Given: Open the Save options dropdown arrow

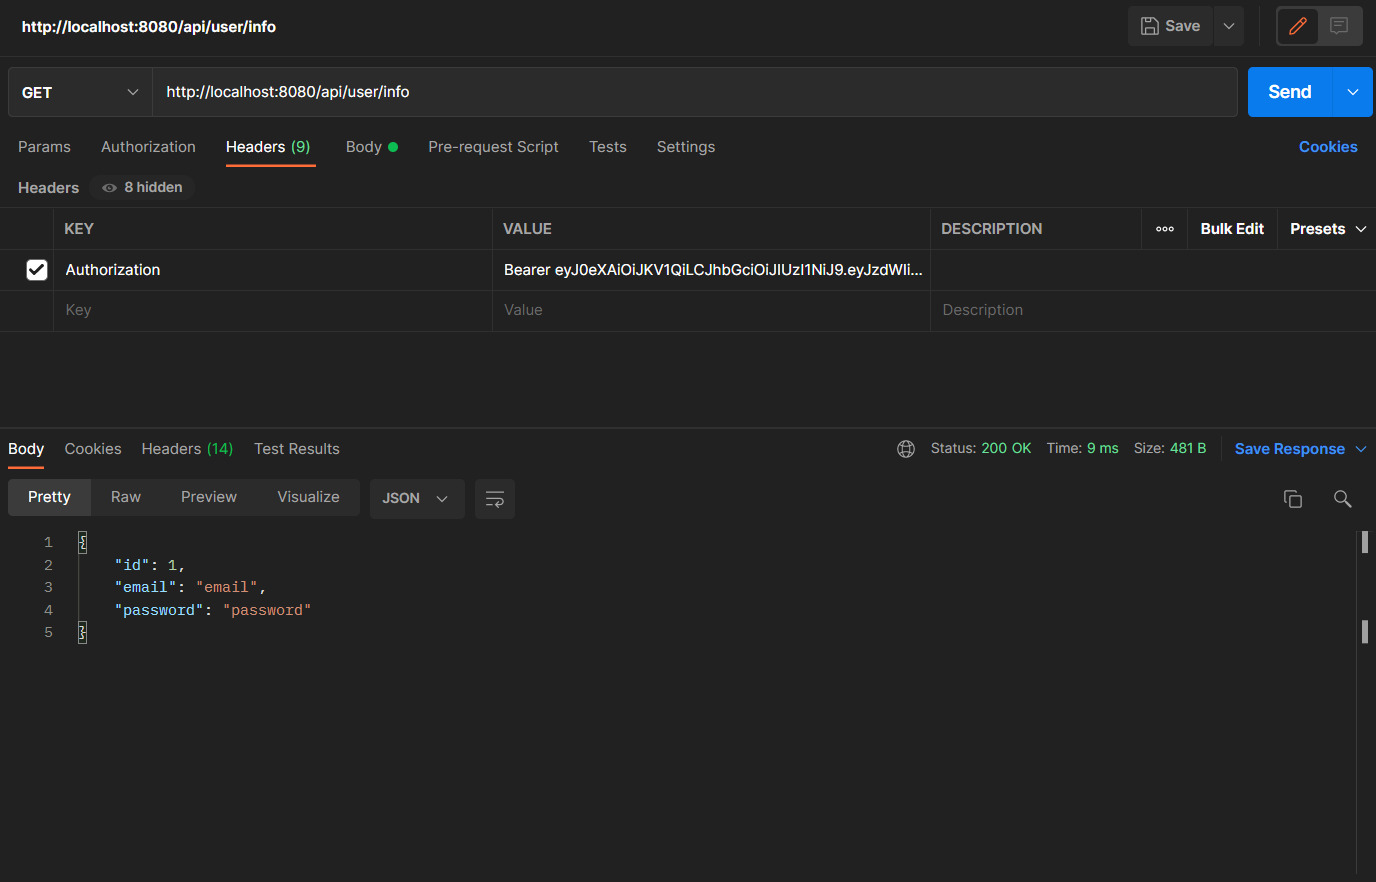Looking at the screenshot, I should pos(1229,26).
